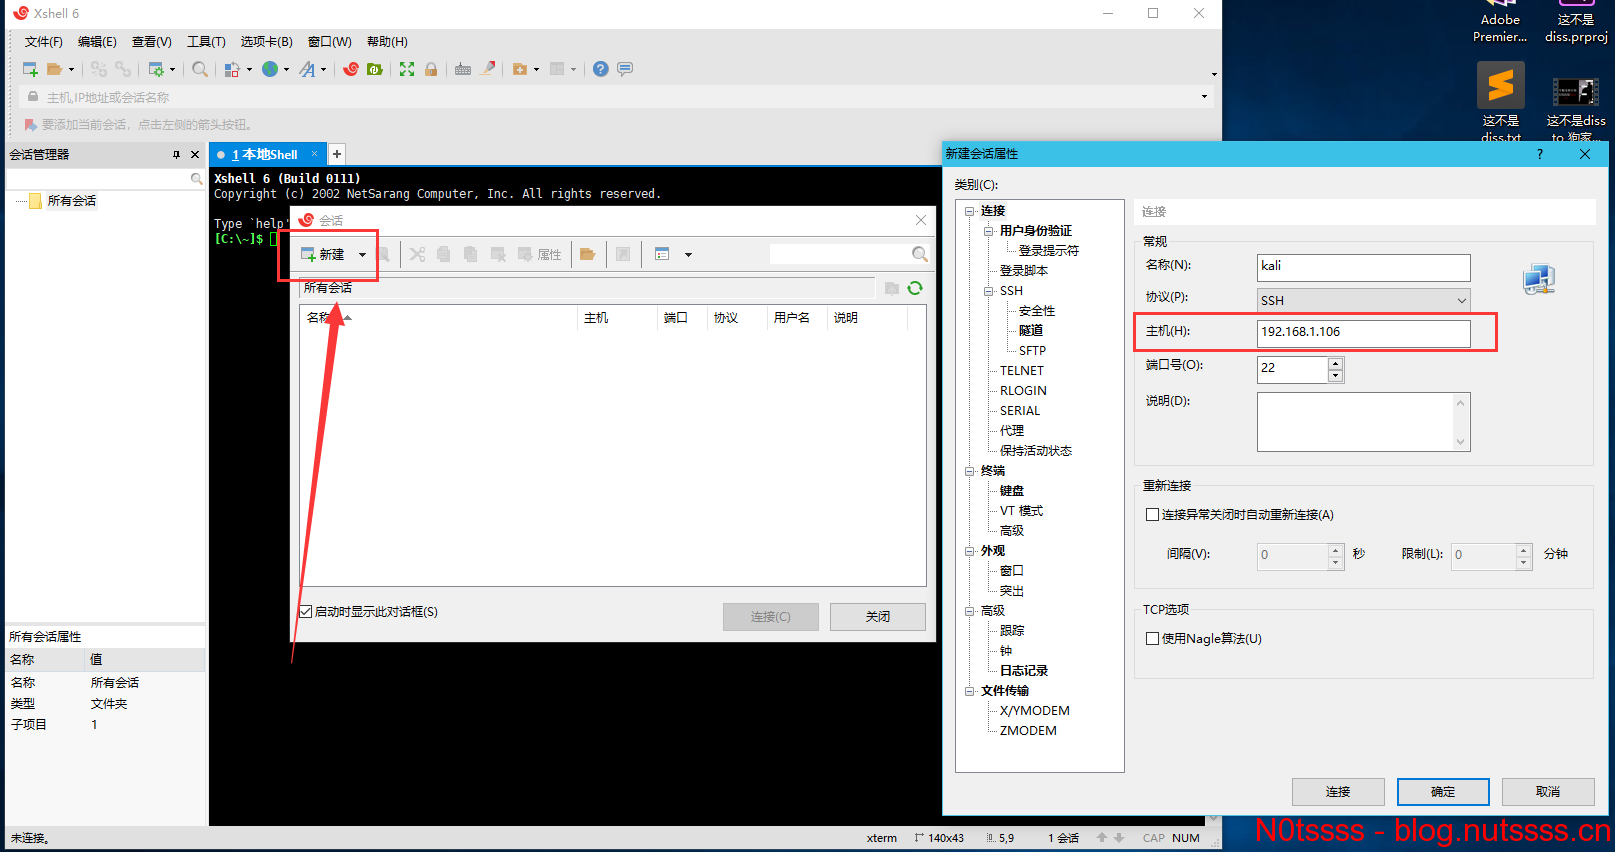Collapse the 文件传输 tree node
Image resolution: width=1615 pixels, height=852 pixels.
(970, 691)
